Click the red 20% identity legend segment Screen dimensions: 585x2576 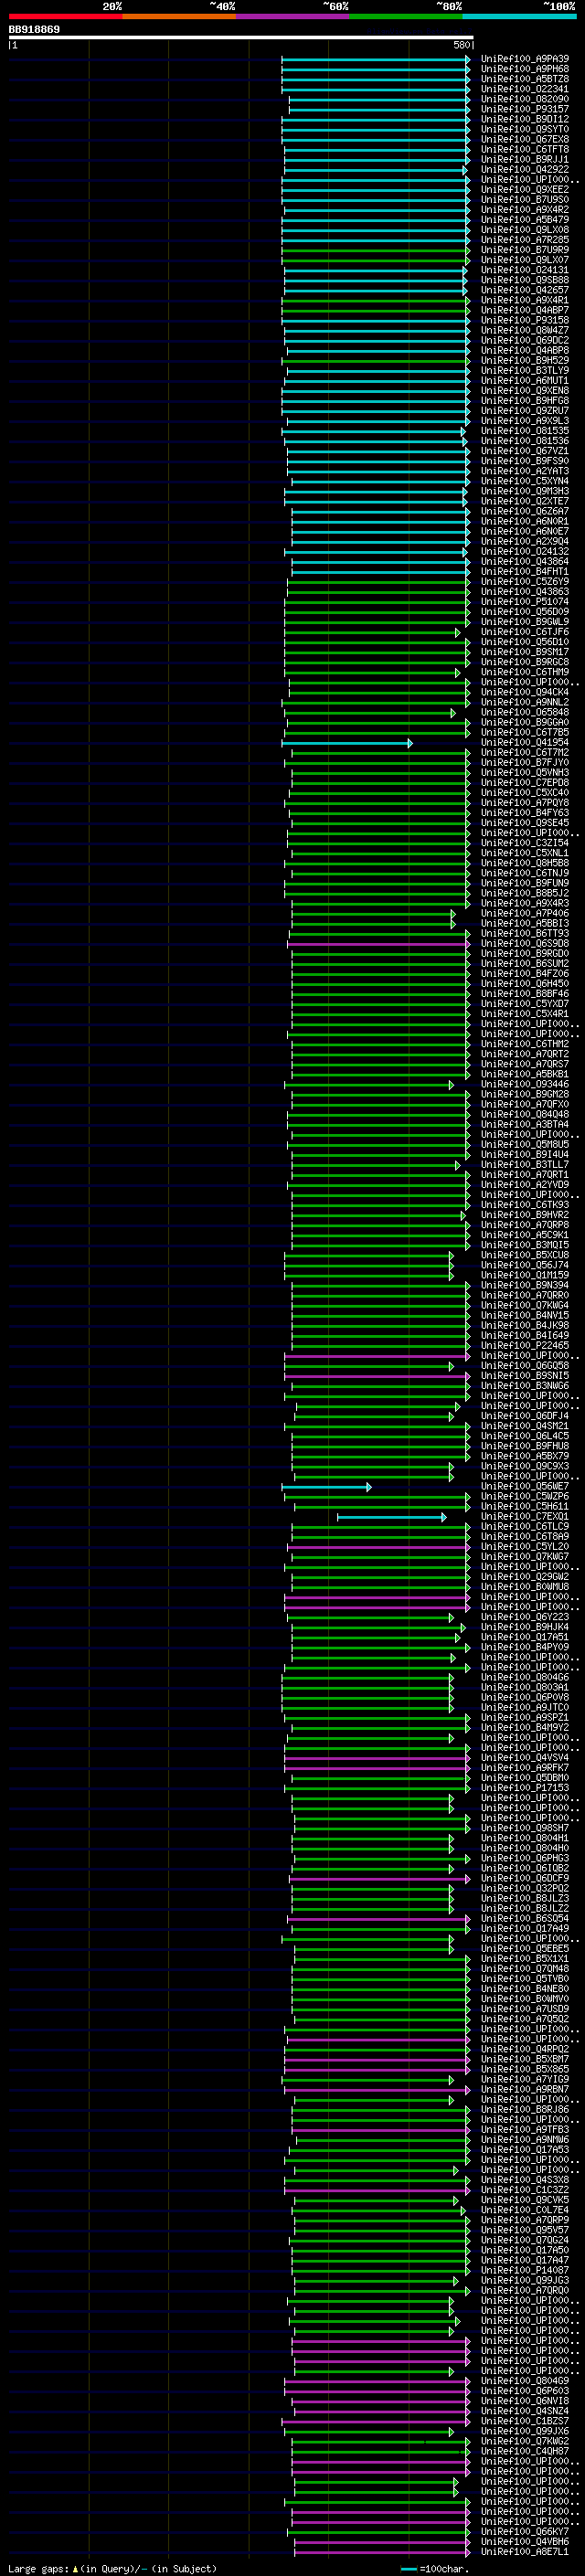(65, 17)
